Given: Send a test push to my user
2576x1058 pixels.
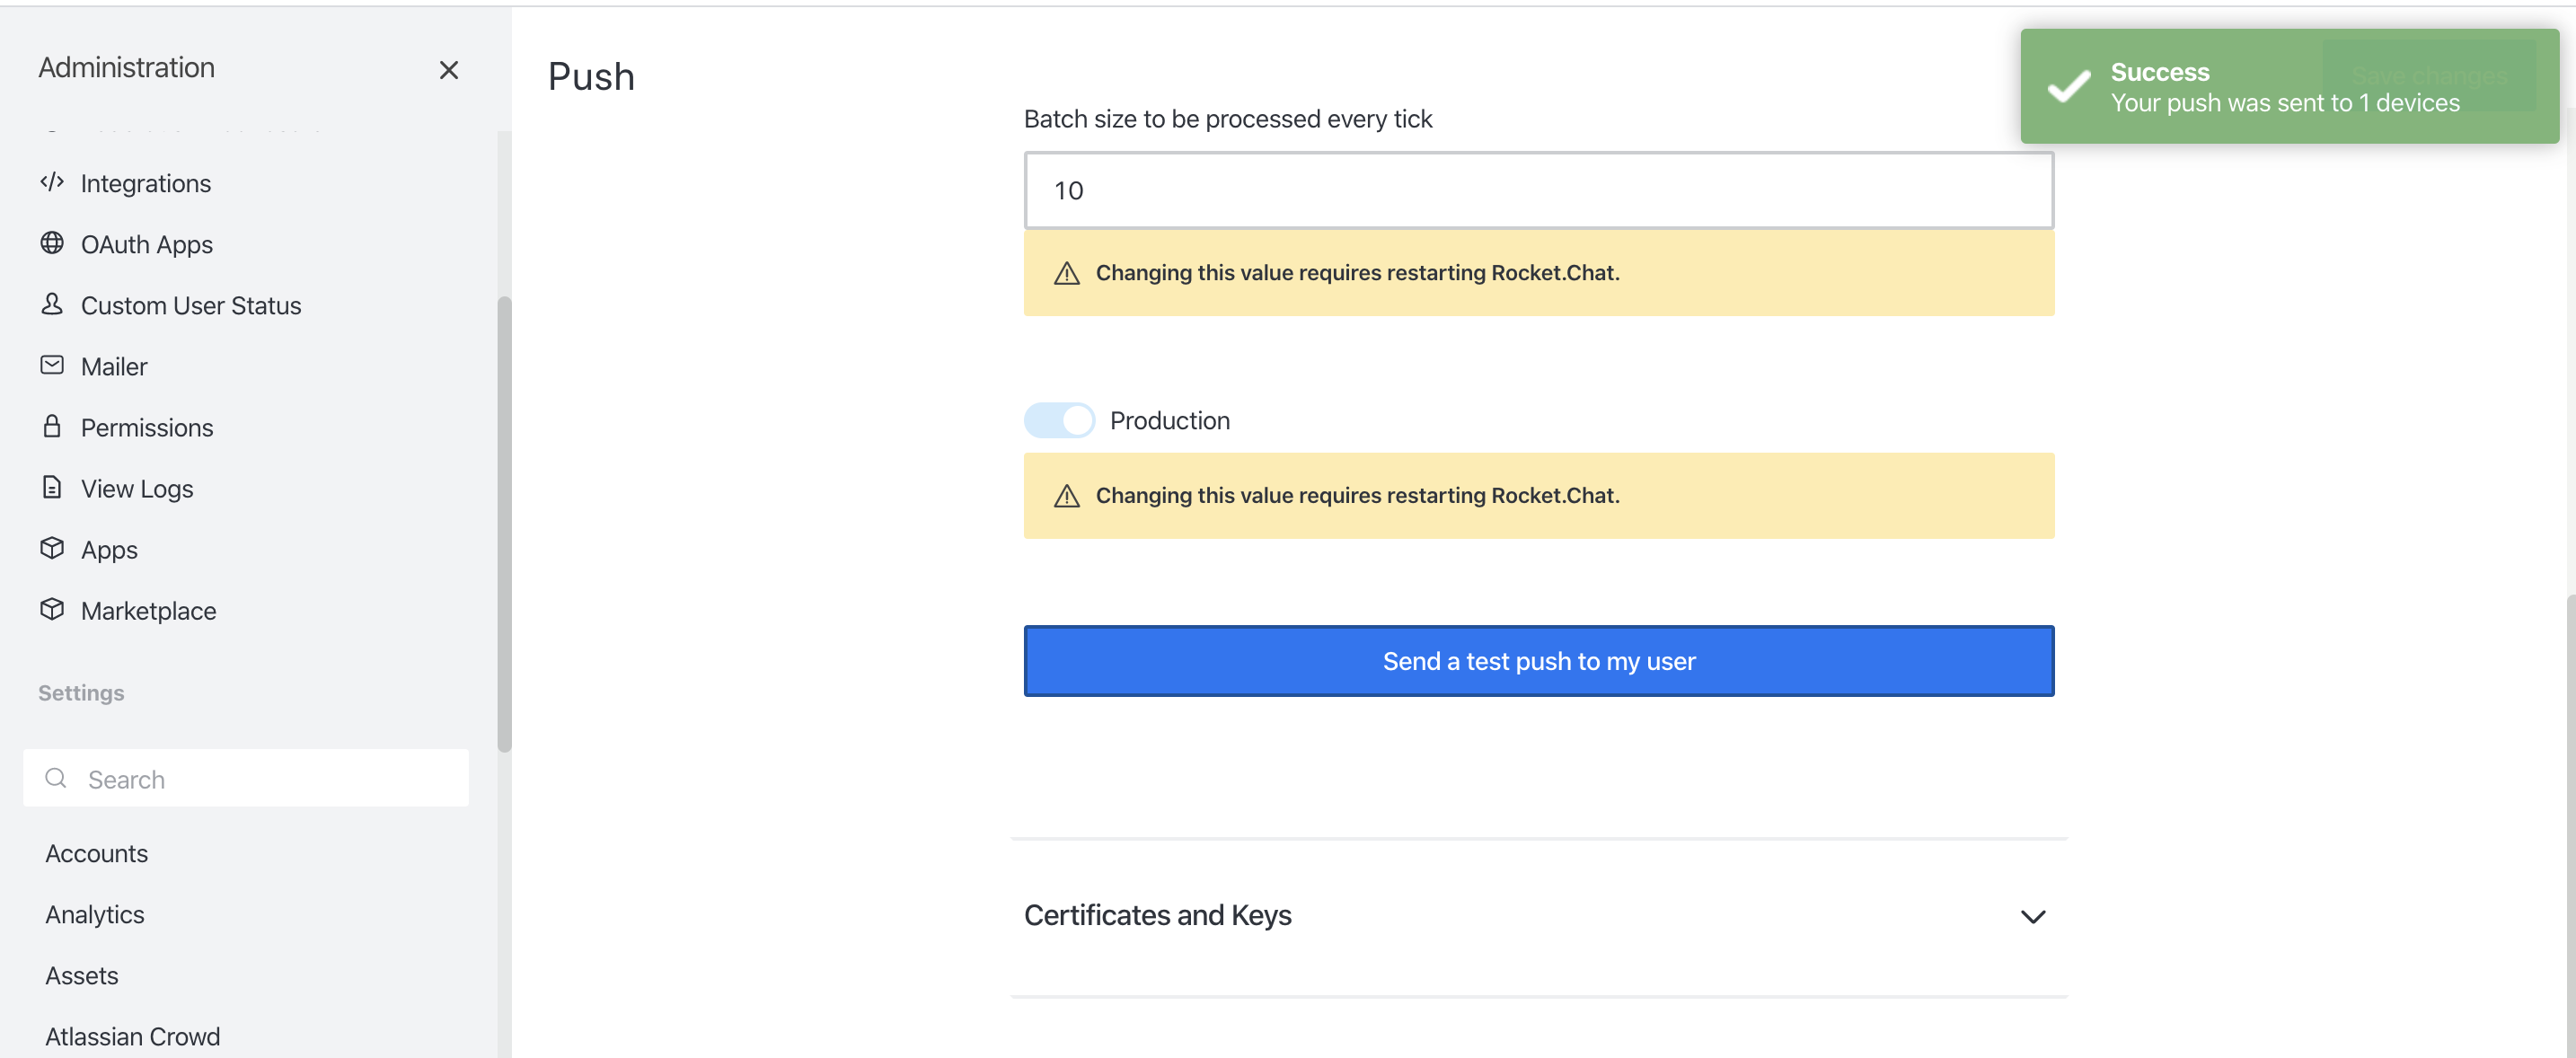Looking at the screenshot, I should pos(1538,661).
